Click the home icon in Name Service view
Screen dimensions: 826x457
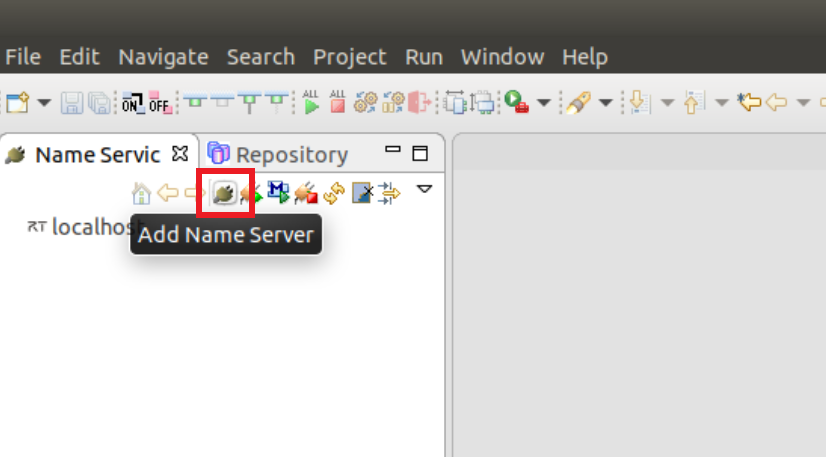tap(142, 193)
